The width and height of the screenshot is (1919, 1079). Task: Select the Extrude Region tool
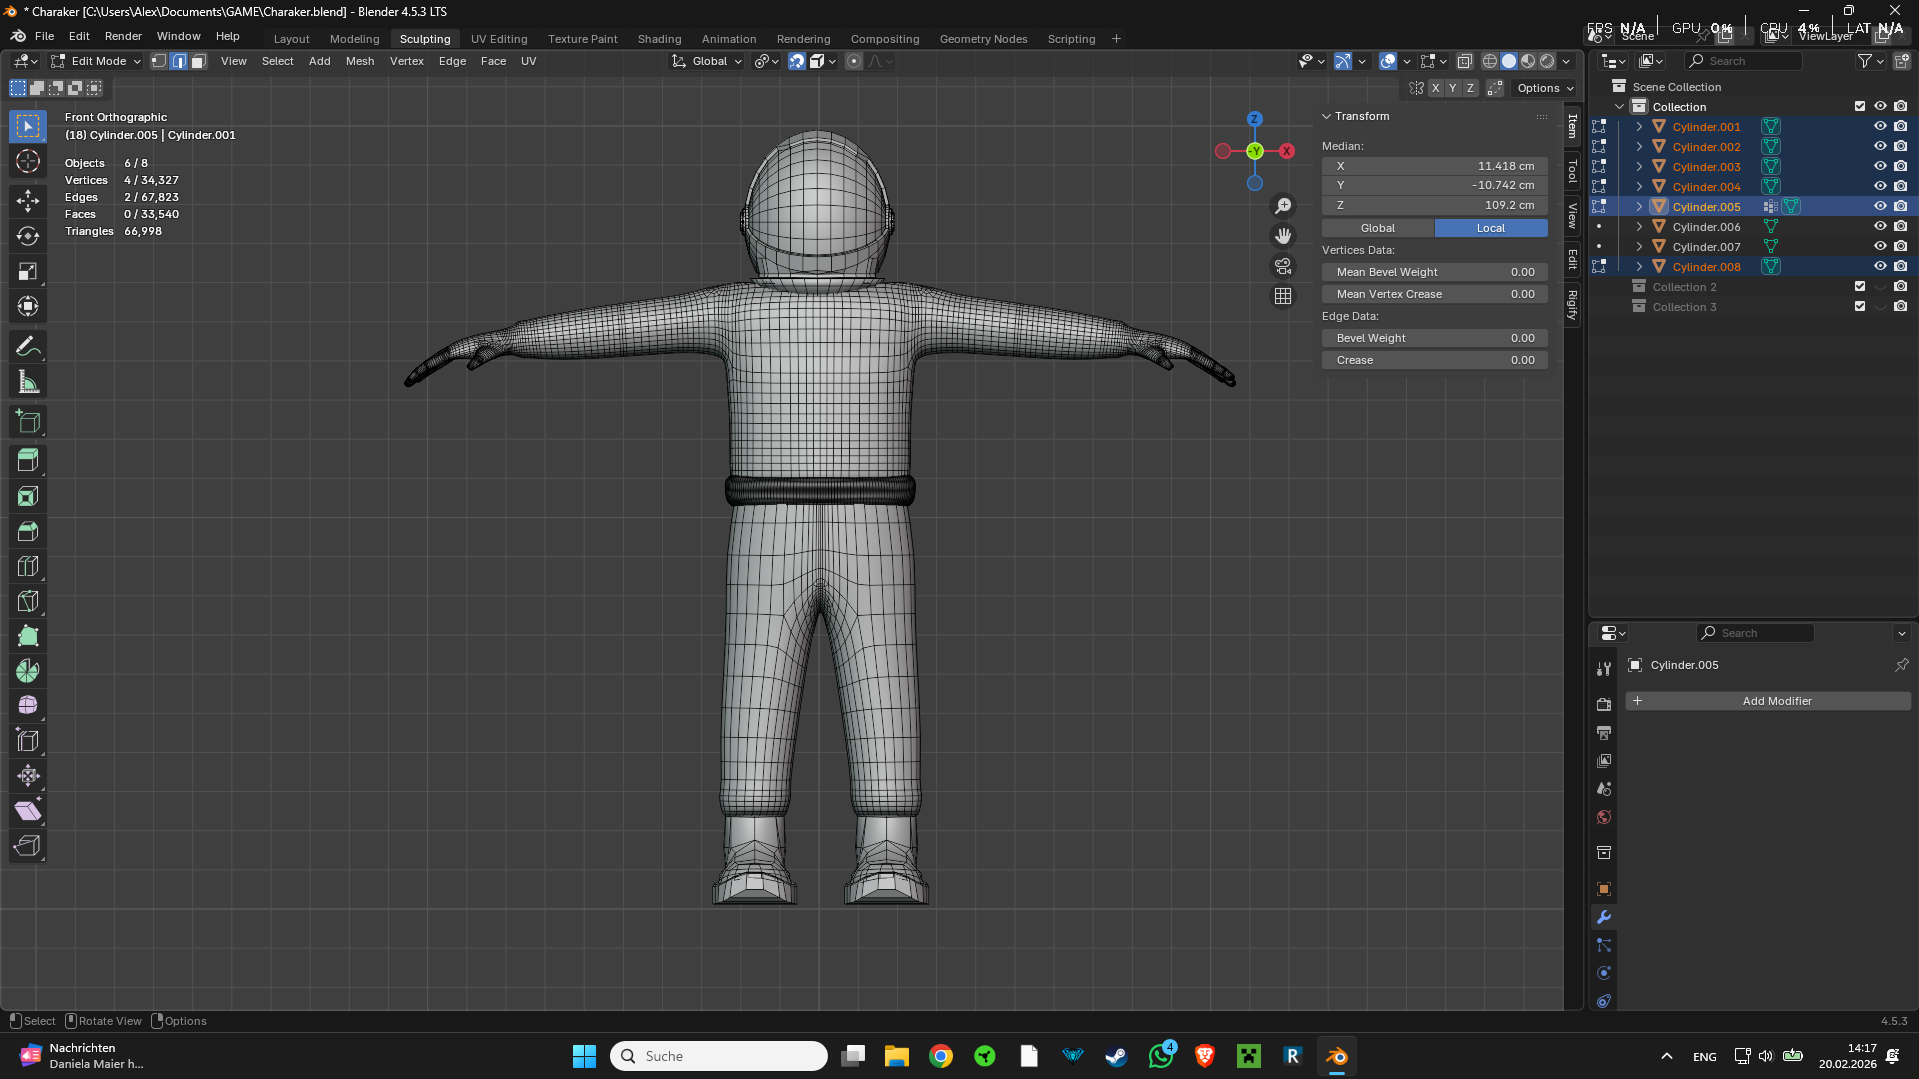tap(28, 461)
